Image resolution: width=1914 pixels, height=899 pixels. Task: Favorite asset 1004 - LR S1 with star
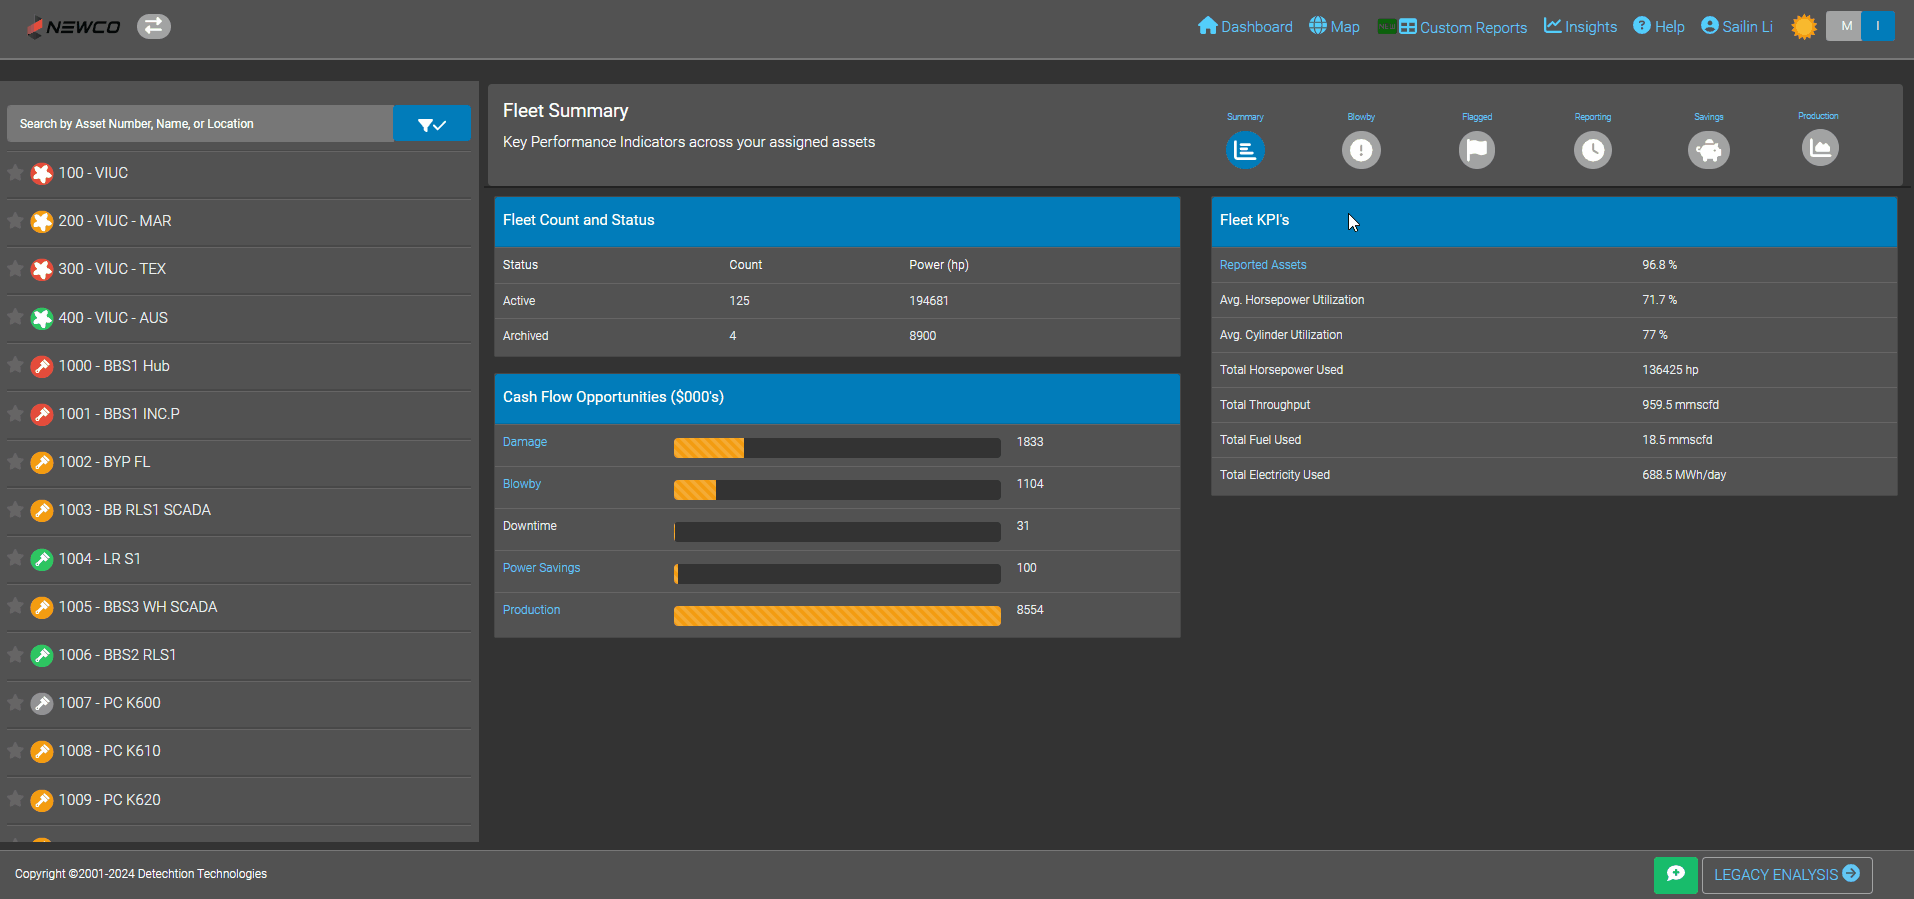pyautogui.click(x=16, y=559)
